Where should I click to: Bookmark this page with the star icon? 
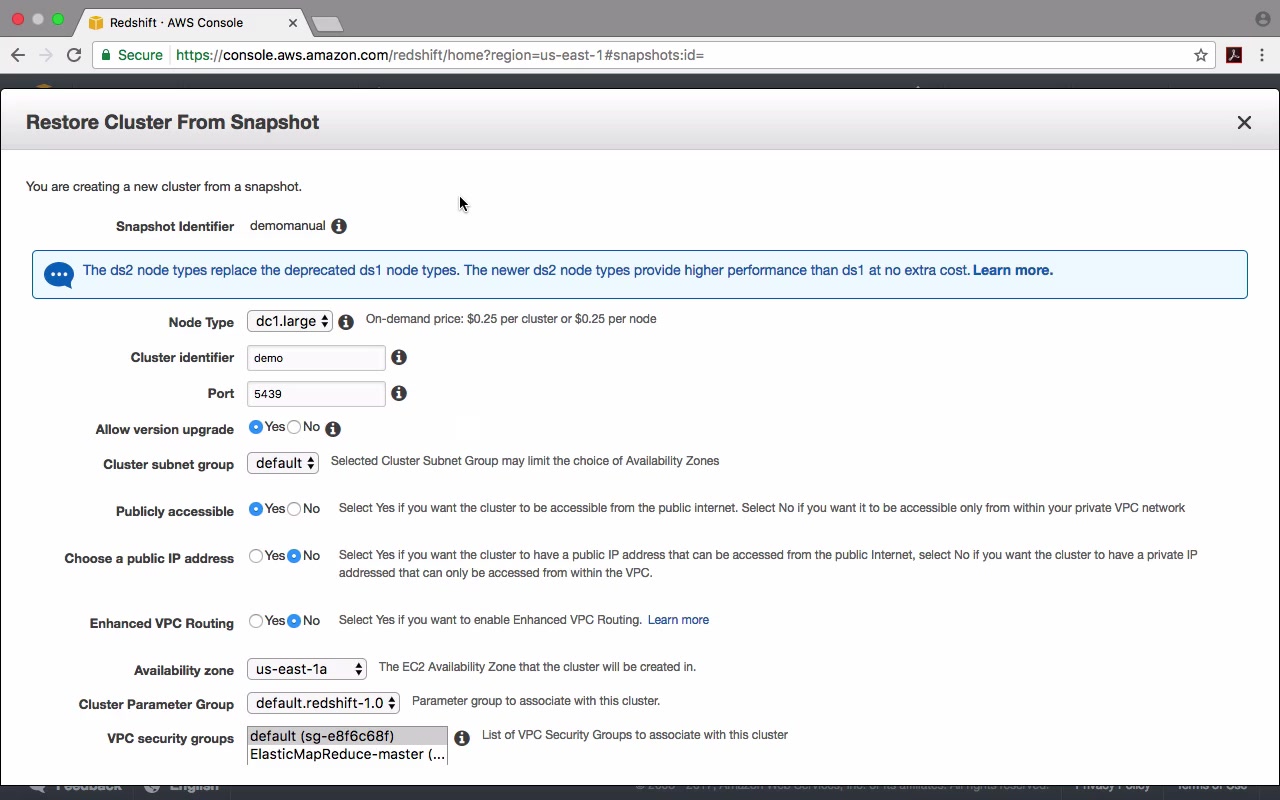click(1201, 55)
